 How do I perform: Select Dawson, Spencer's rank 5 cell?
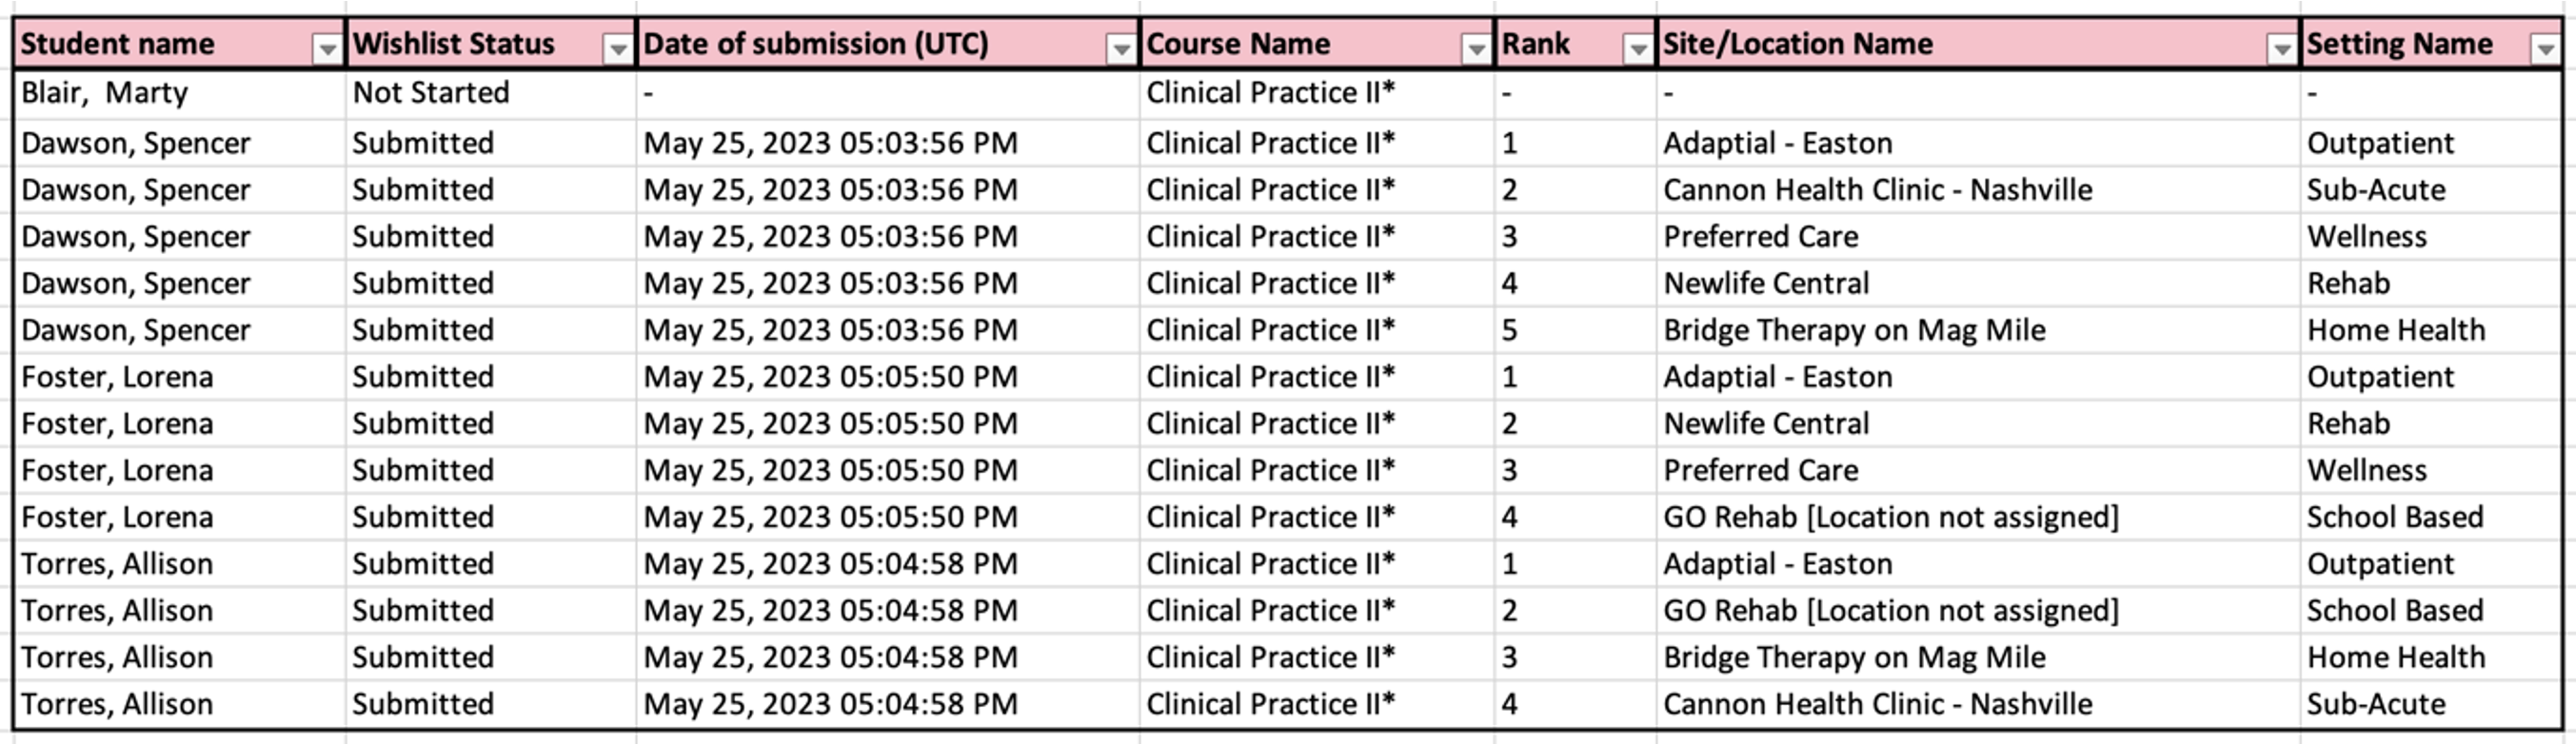1510,330
